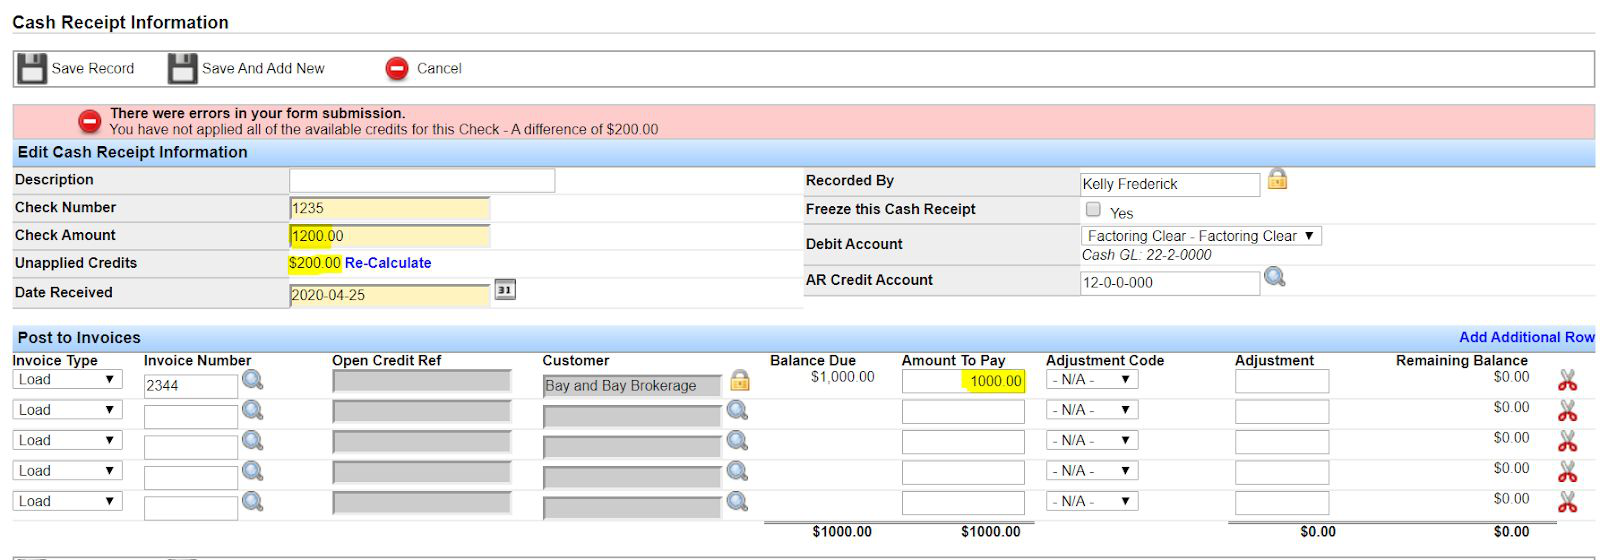This screenshot has width=1600, height=560.
Task: Click customer search magnifier in fourth row
Action: click(x=737, y=471)
